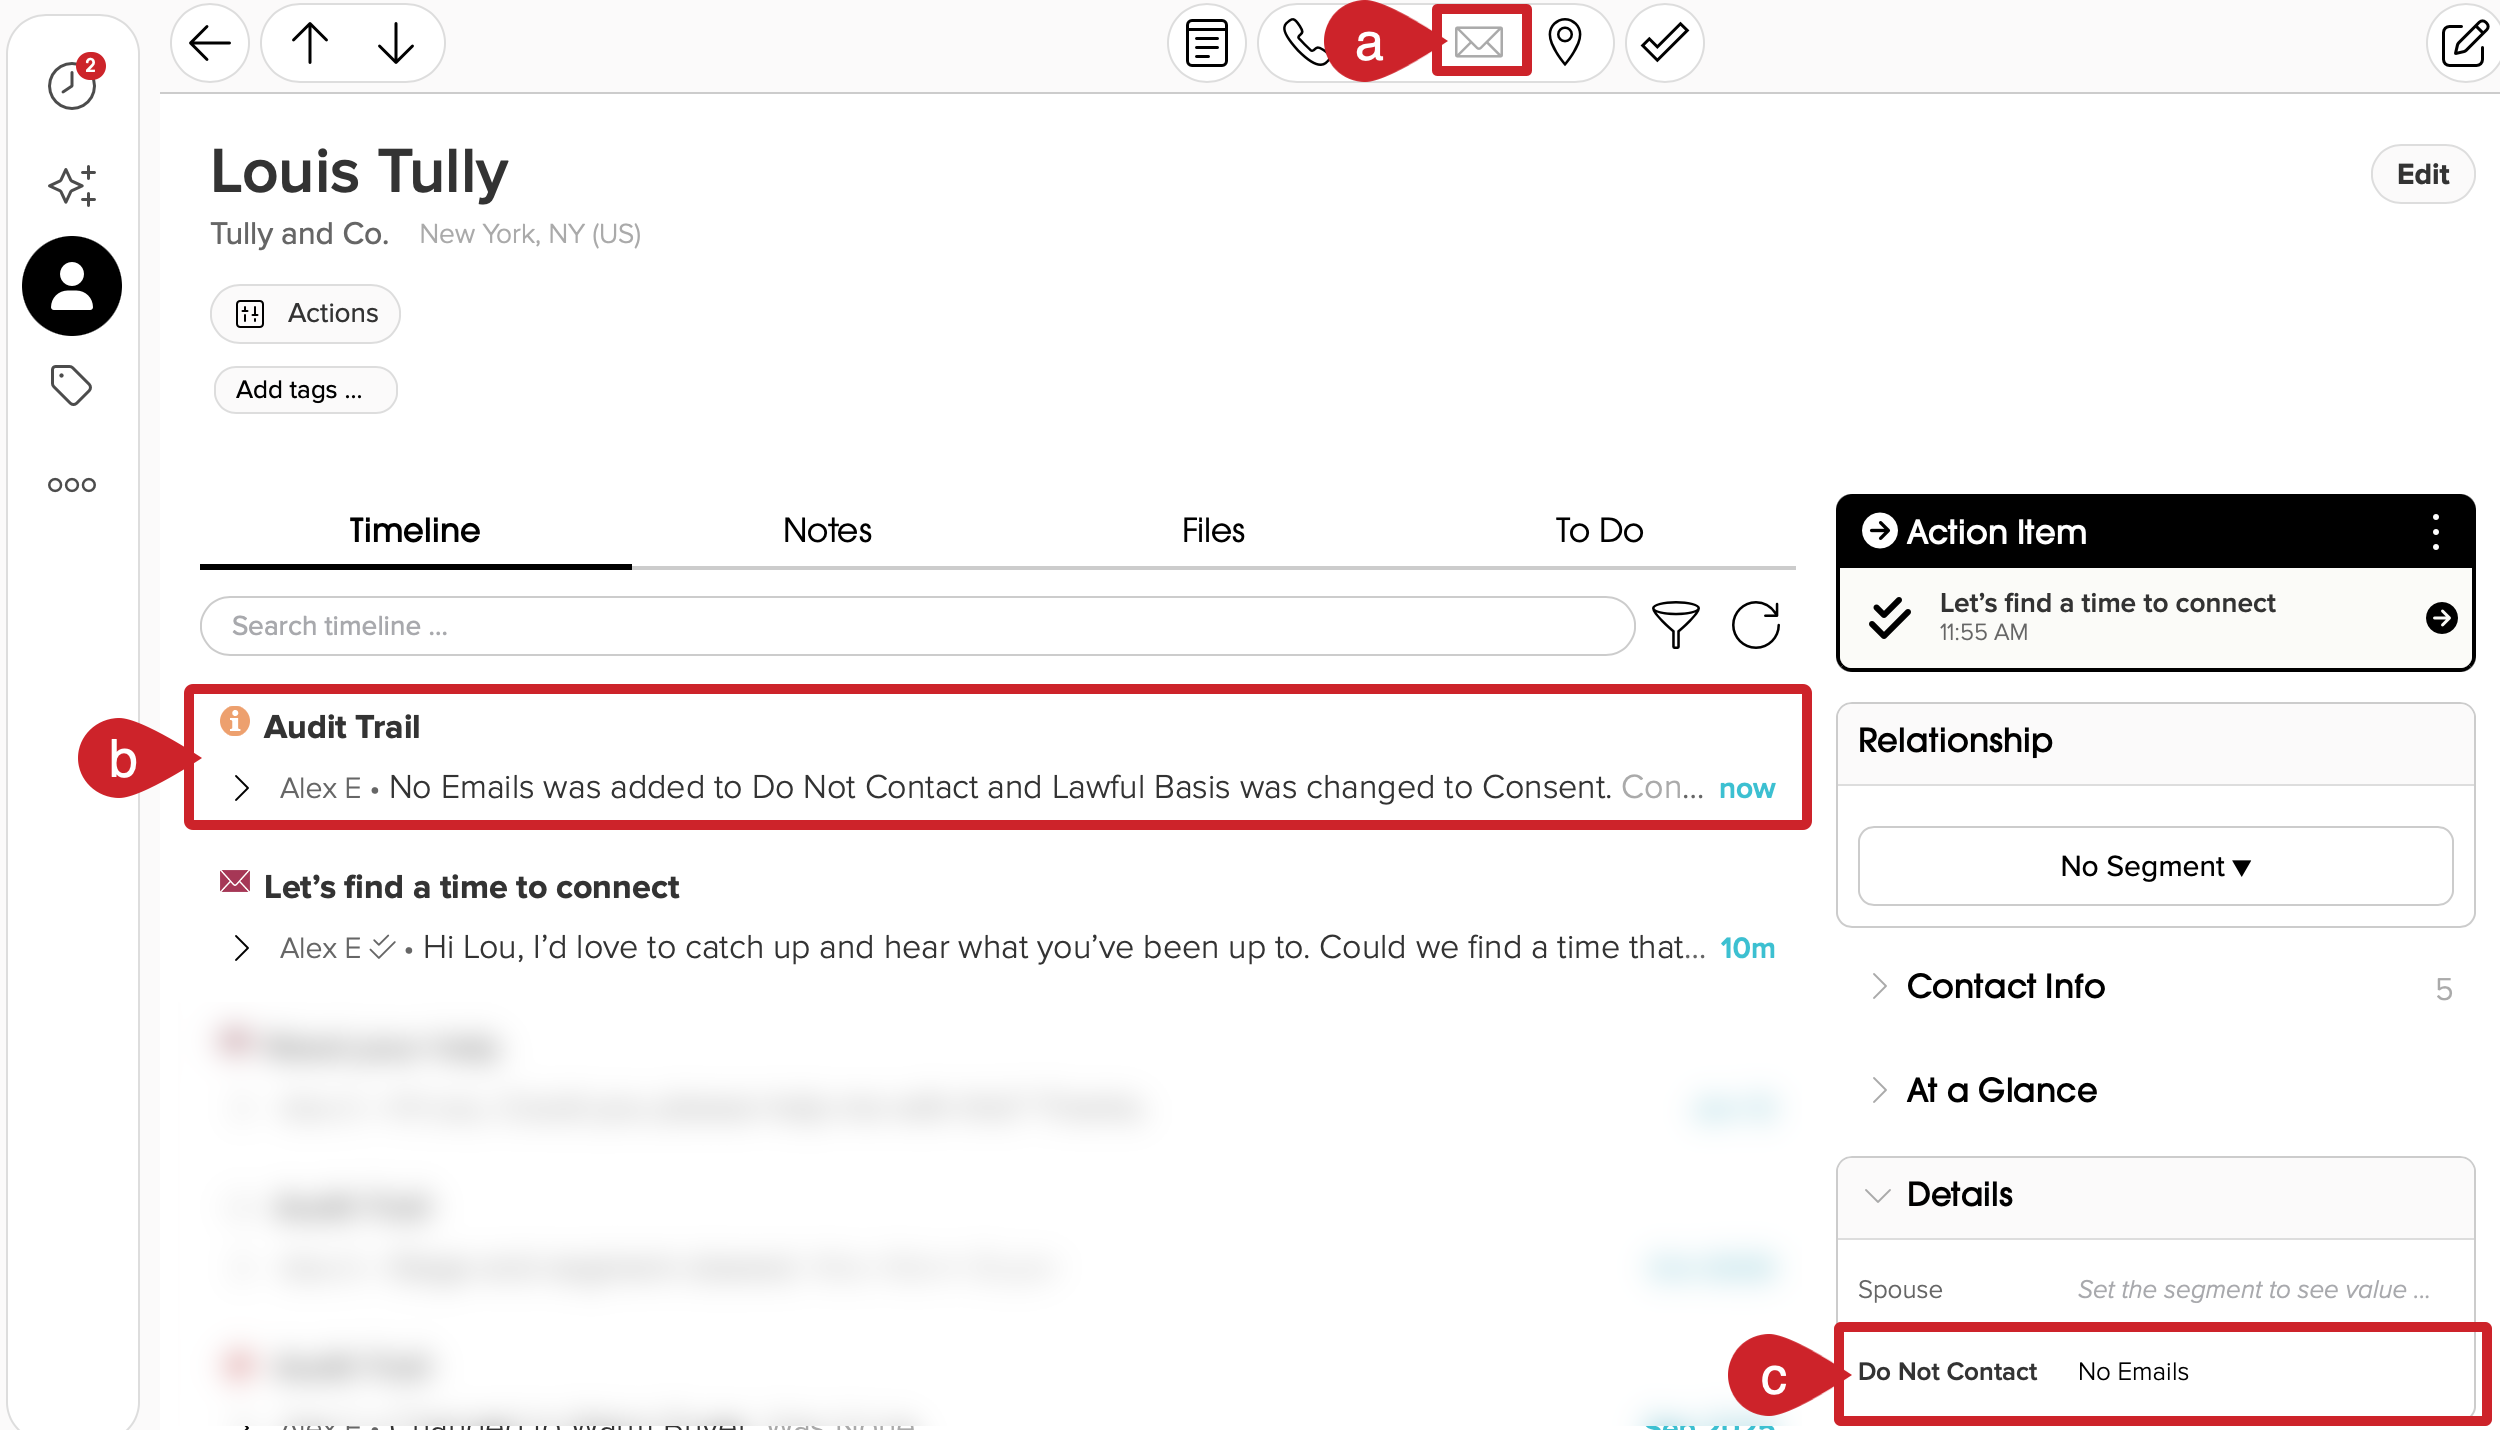2500x1430 pixels.
Task: Refresh the timeline with the refresh icon
Action: click(x=1756, y=625)
